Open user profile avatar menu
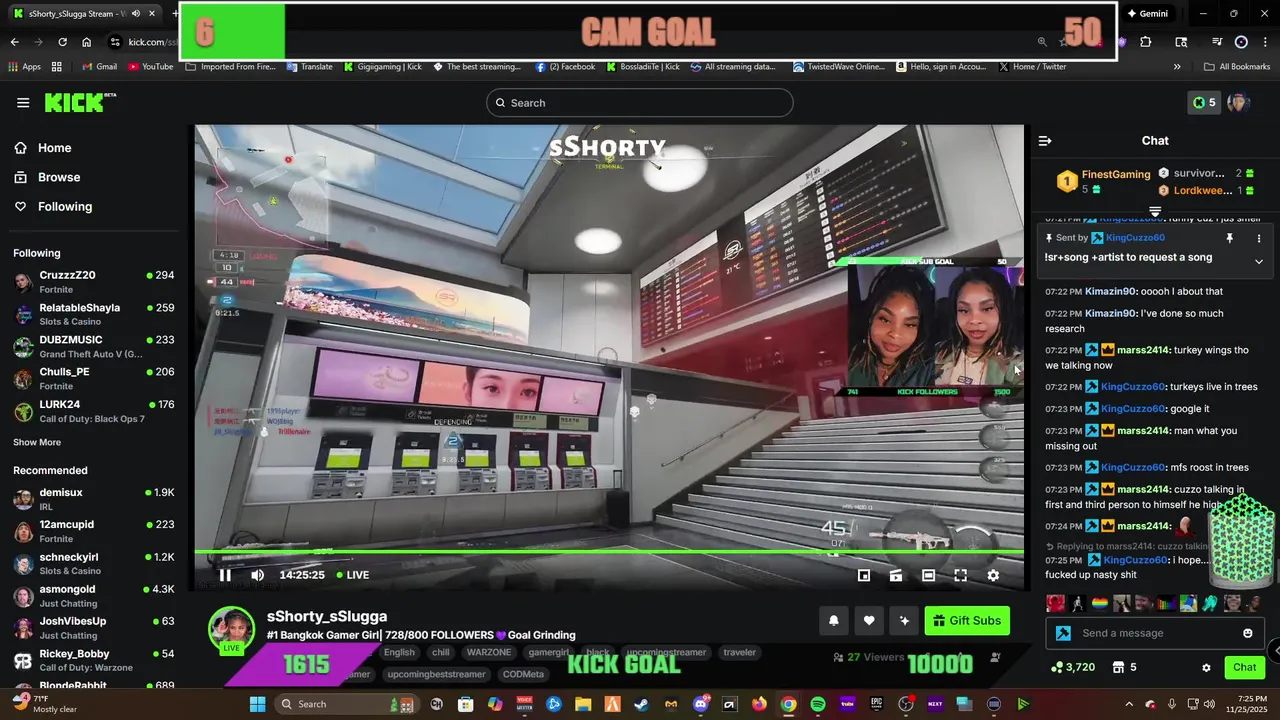Screen dimensions: 1280x720 pyautogui.click(x=1239, y=103)
